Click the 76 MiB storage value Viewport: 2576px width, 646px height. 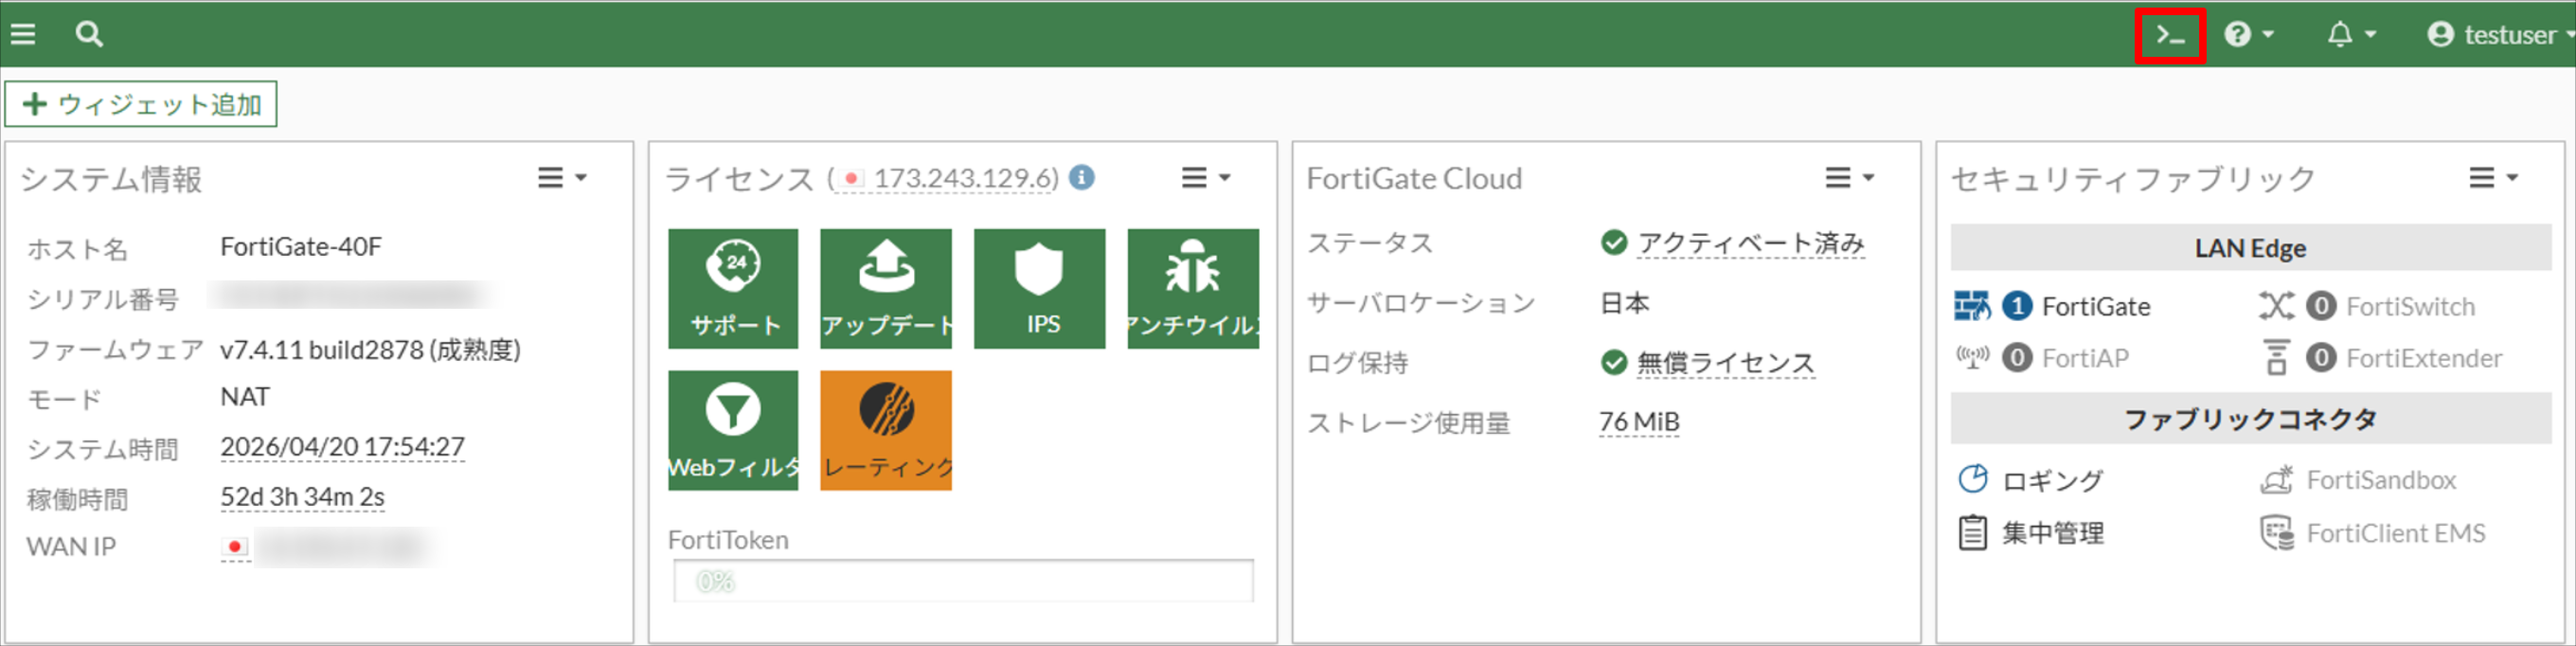click(1639, 422)
